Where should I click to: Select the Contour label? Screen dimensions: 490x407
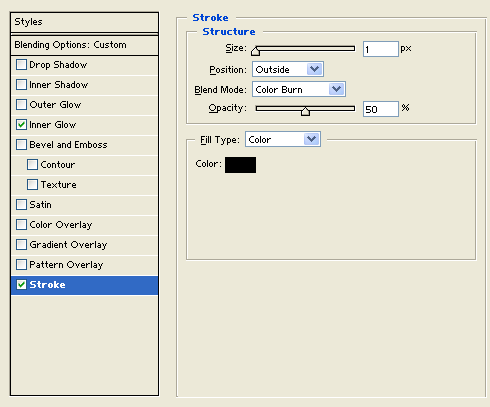(x=58, y=165)
